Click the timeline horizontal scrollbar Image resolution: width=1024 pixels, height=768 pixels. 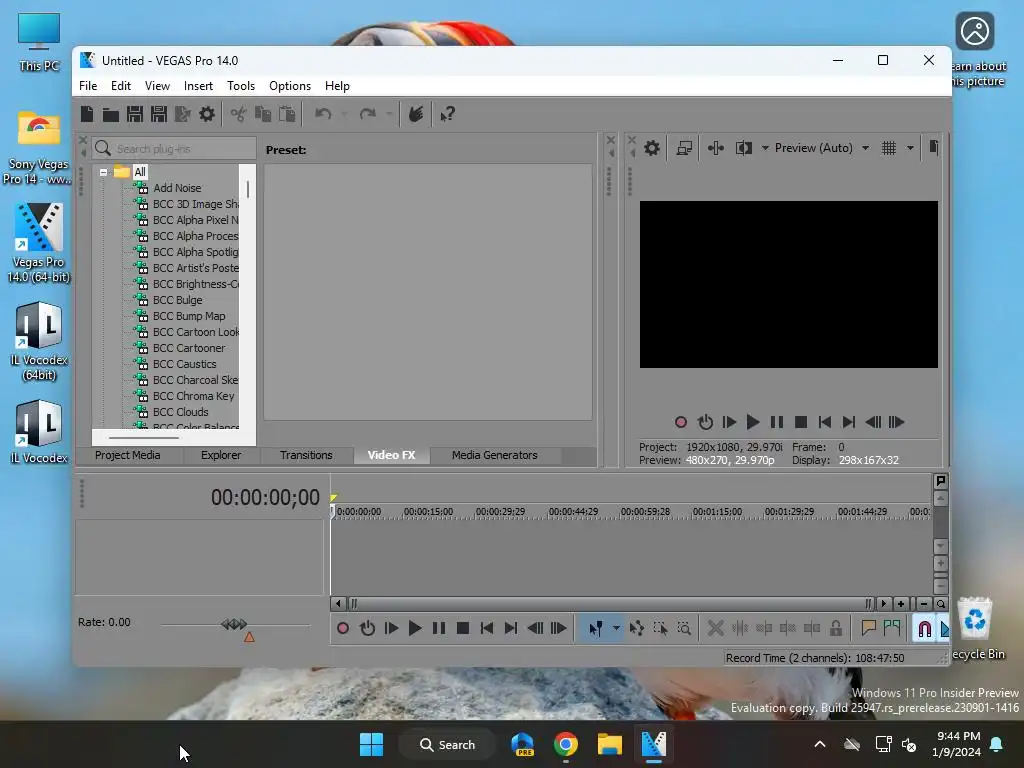(x=610, y=604)
